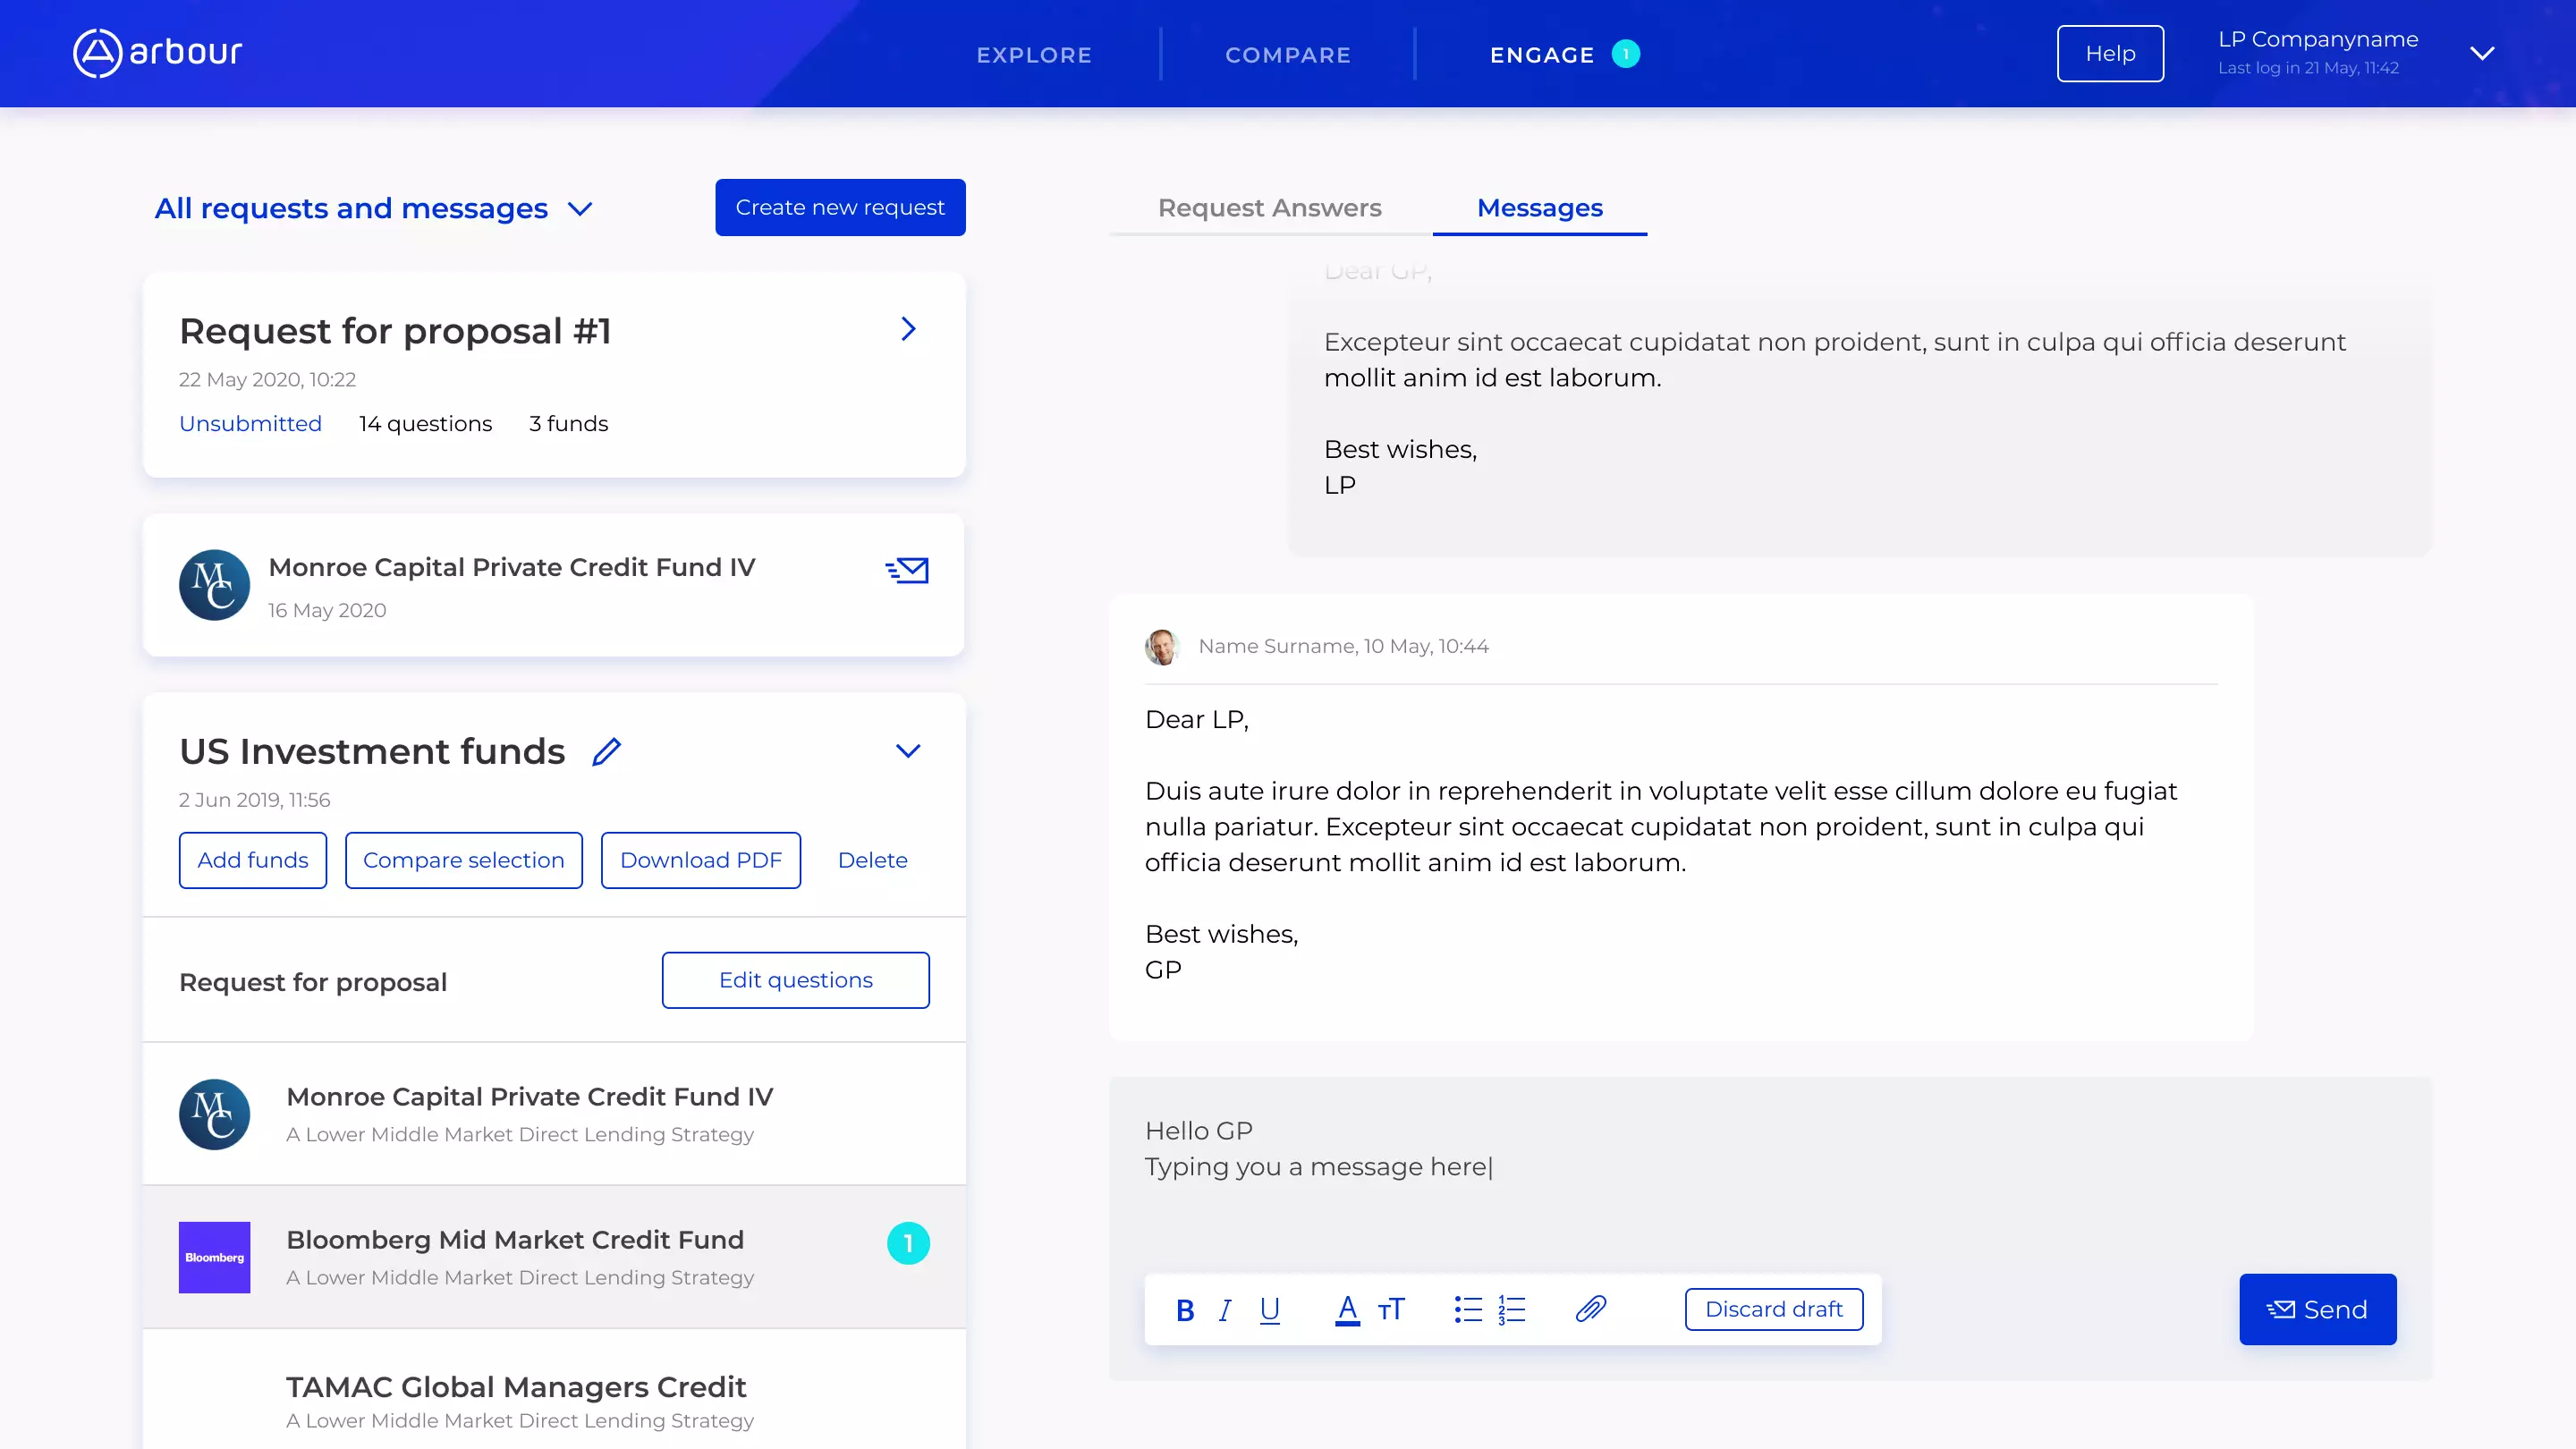
Task: Toggle bold formatting in message editor
Action: click(1184, 1310)
